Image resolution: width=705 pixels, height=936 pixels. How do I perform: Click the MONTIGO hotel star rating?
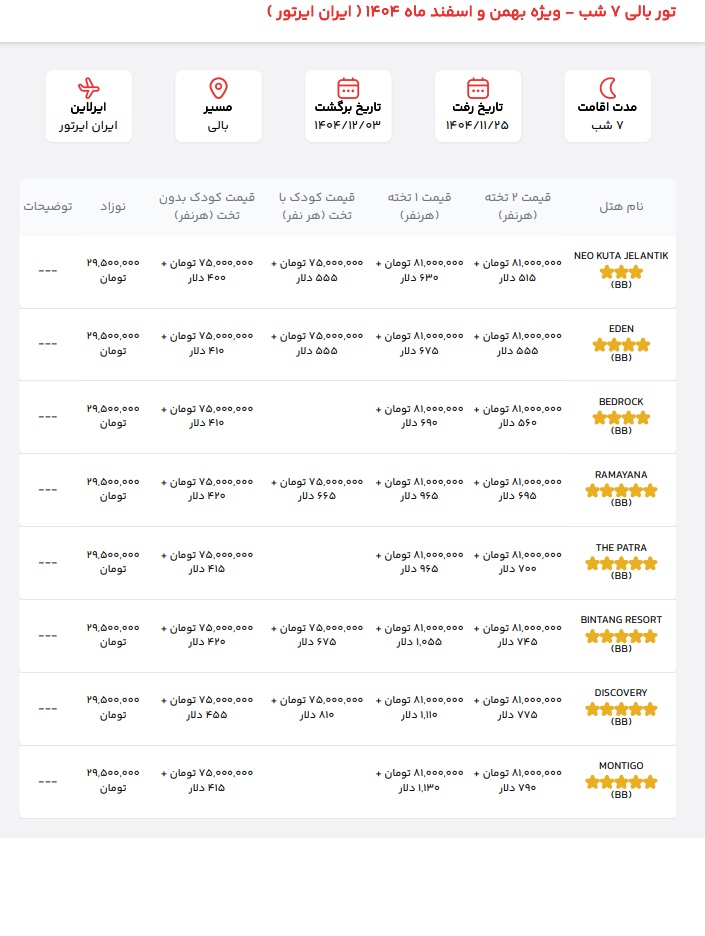pos(621,782)
